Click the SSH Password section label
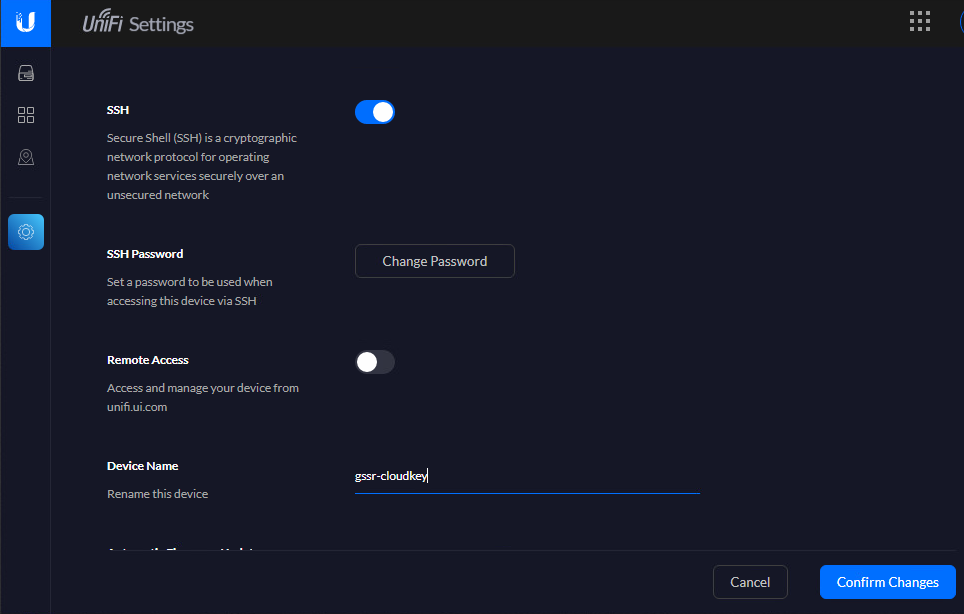The height and width of the screenshot is (614, 964). [x=145, y=254]
